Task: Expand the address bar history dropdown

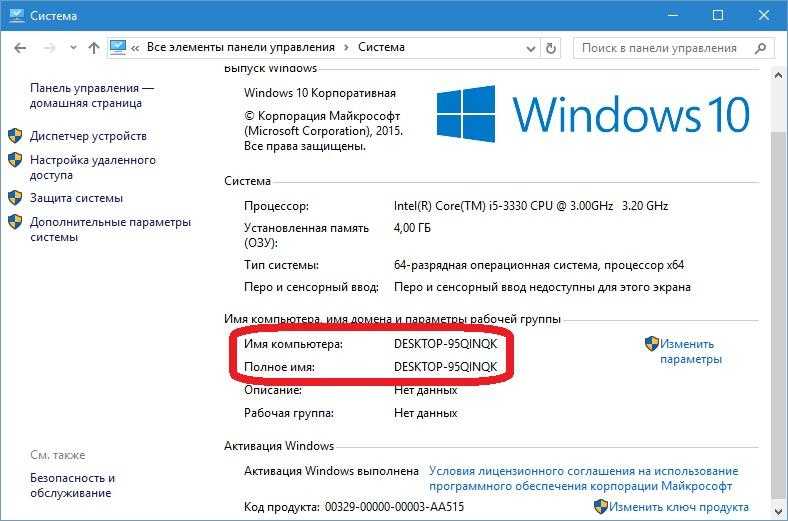Action: (x=530, y=49)
